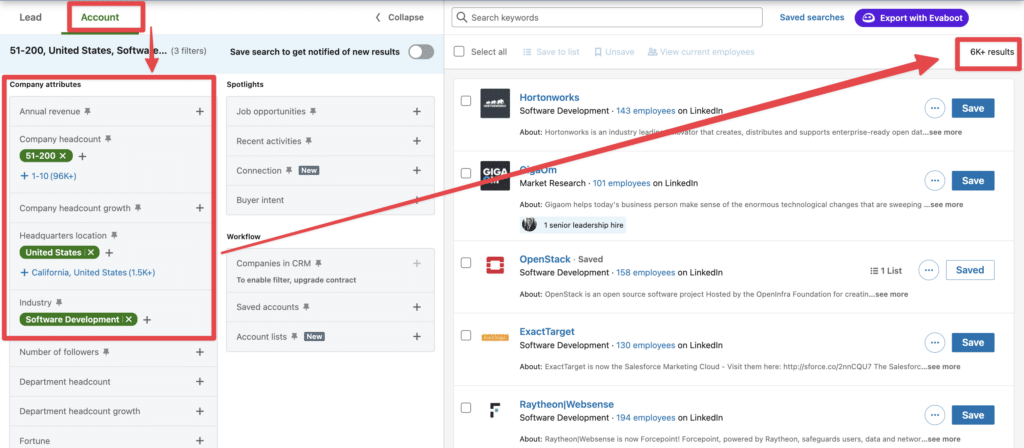This screenshot has width=1024, height=448.
Task: Remove the 51-200 headcount filter
Action: click(x=62, y=156)
